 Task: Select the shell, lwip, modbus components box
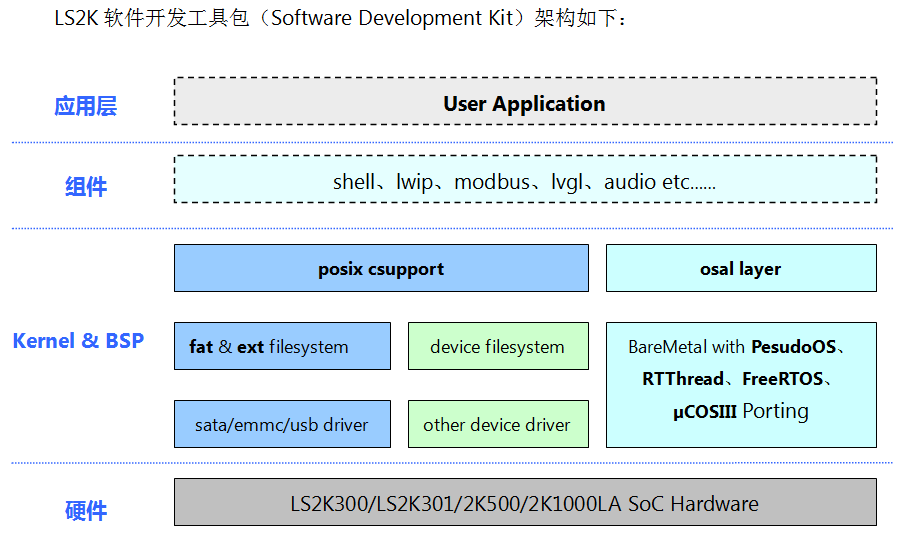[525, 179]
